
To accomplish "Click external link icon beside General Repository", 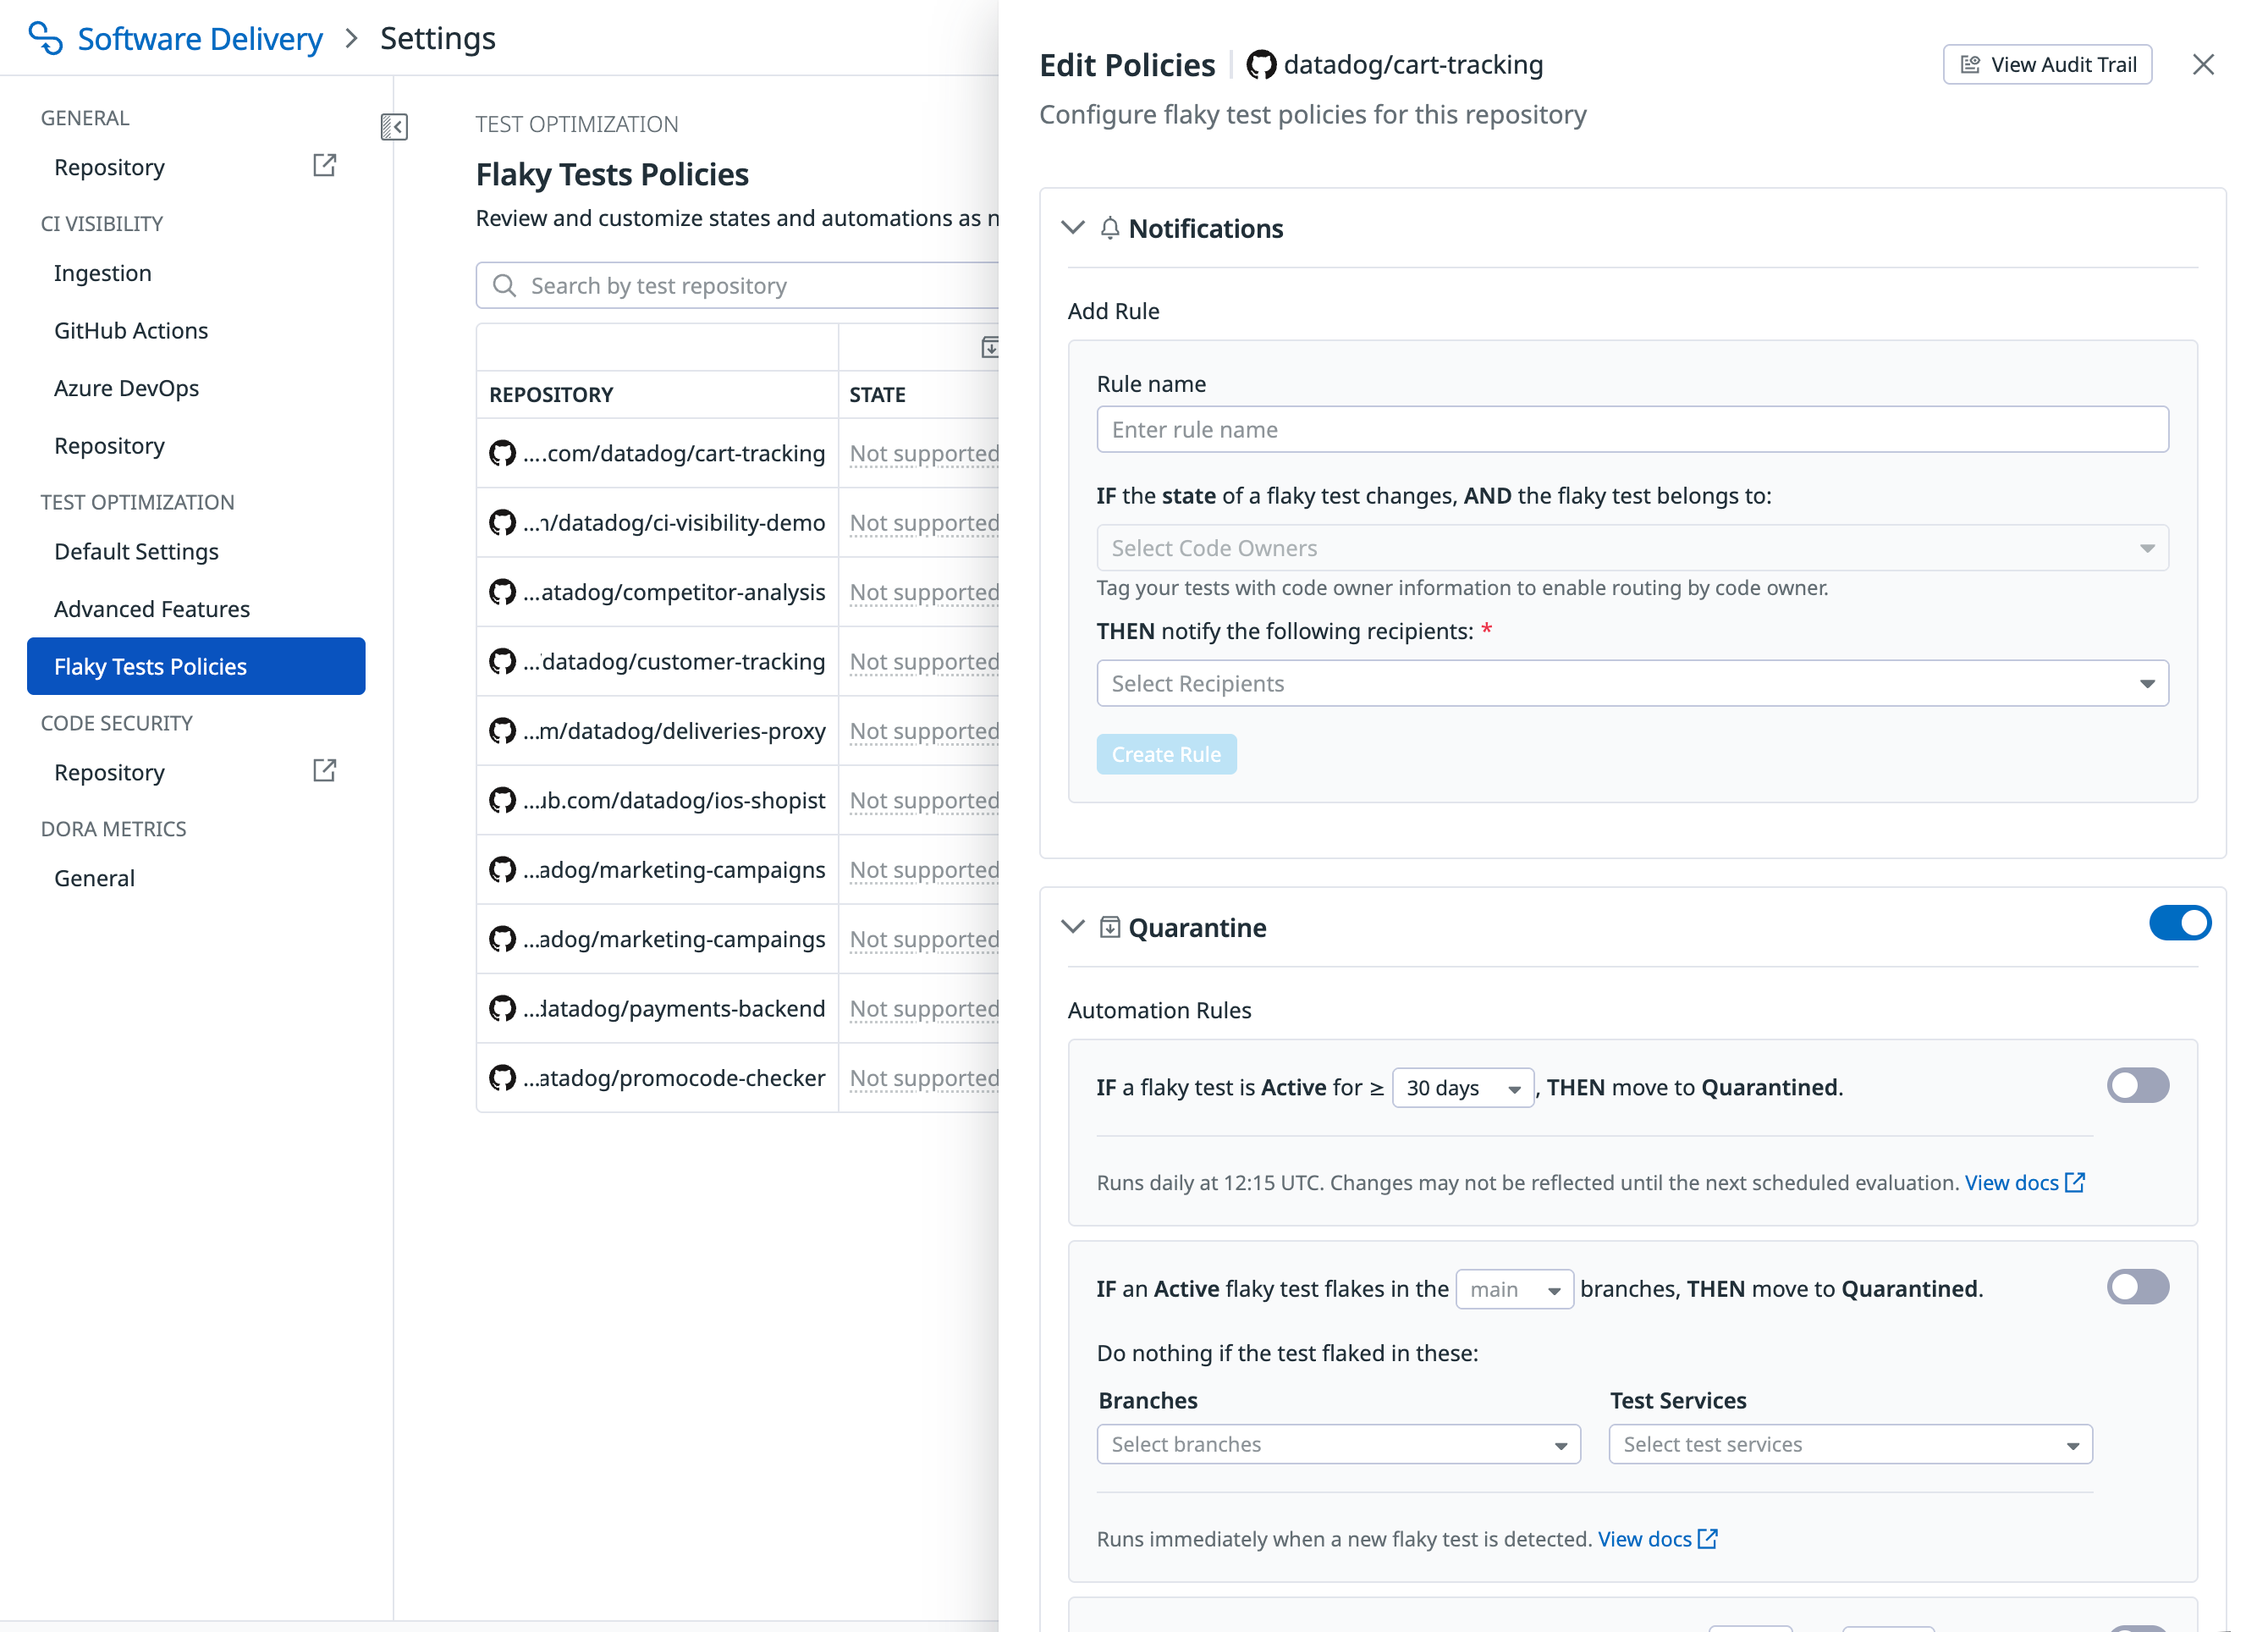I will pos(324,166).
